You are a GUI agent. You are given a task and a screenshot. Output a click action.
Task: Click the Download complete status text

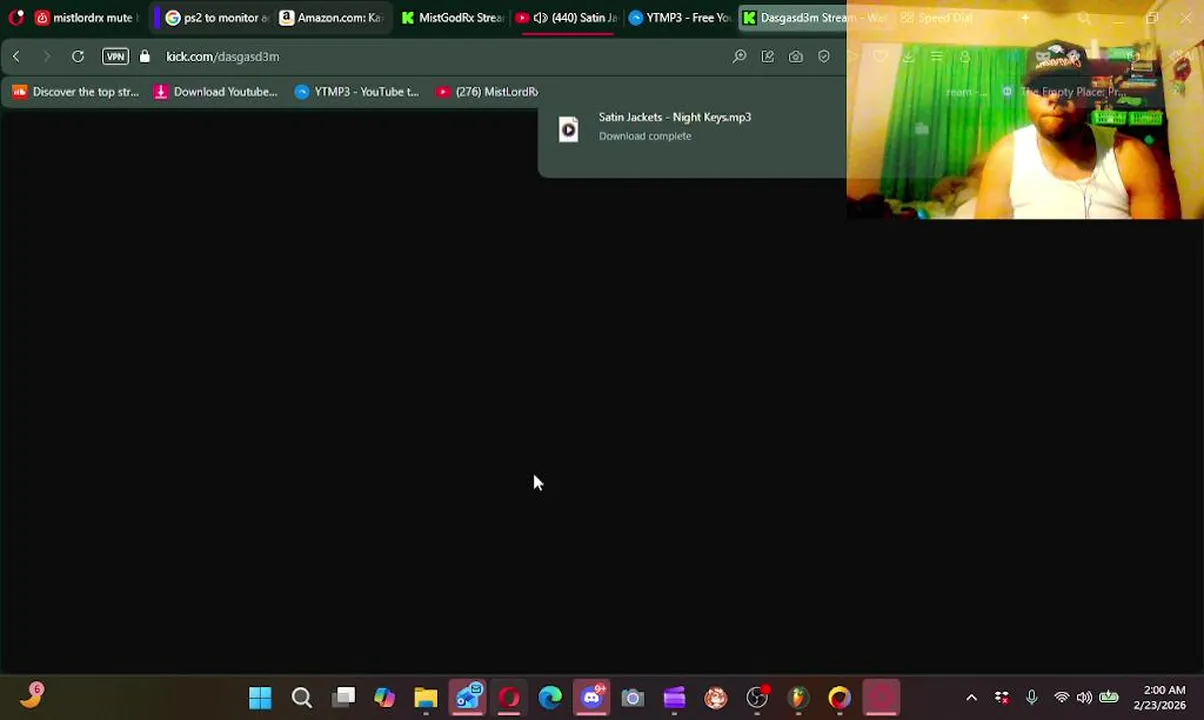click(x=645, y=136)
